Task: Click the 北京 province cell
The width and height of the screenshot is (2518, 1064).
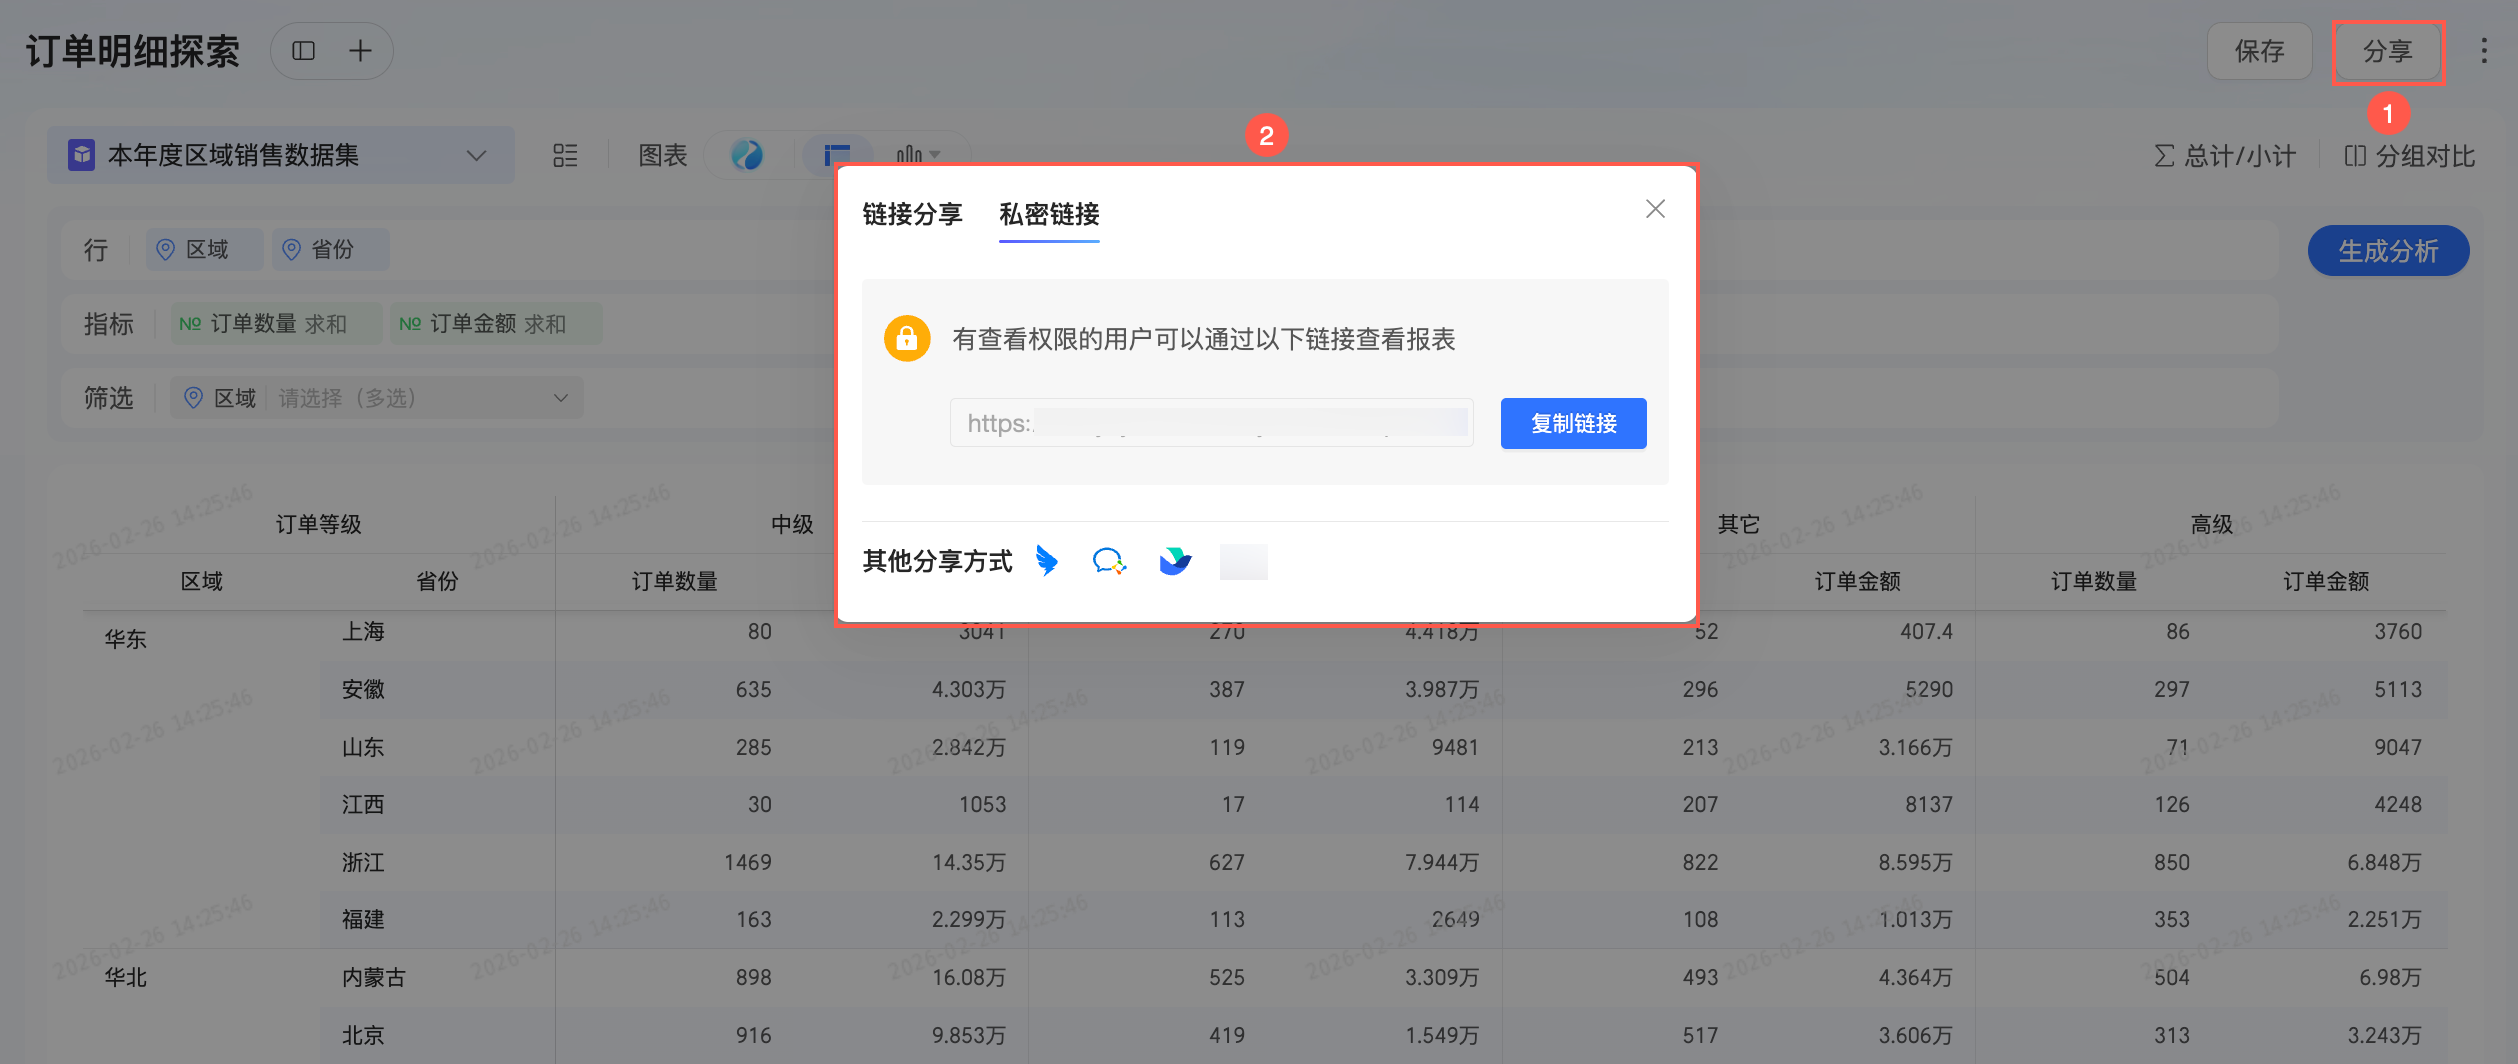Action: (x=363, y=1035)
